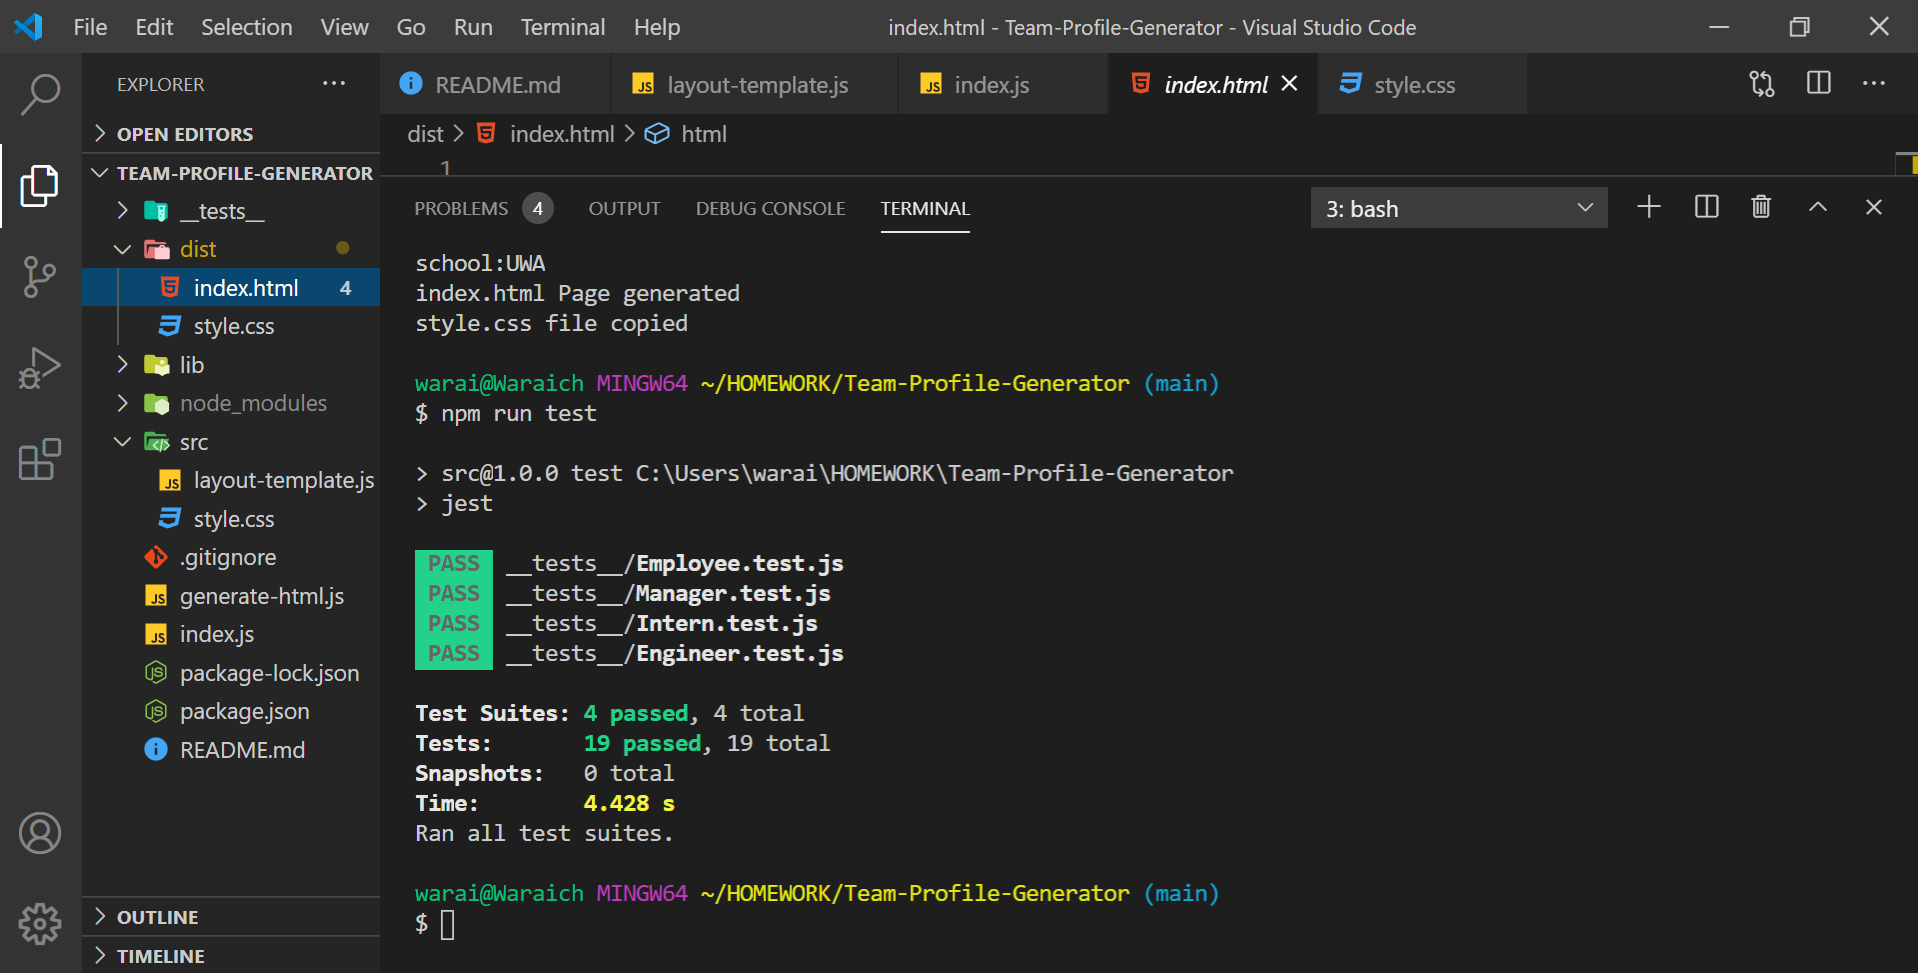Create a new terminal with the plus icon

coord(1648,207)
